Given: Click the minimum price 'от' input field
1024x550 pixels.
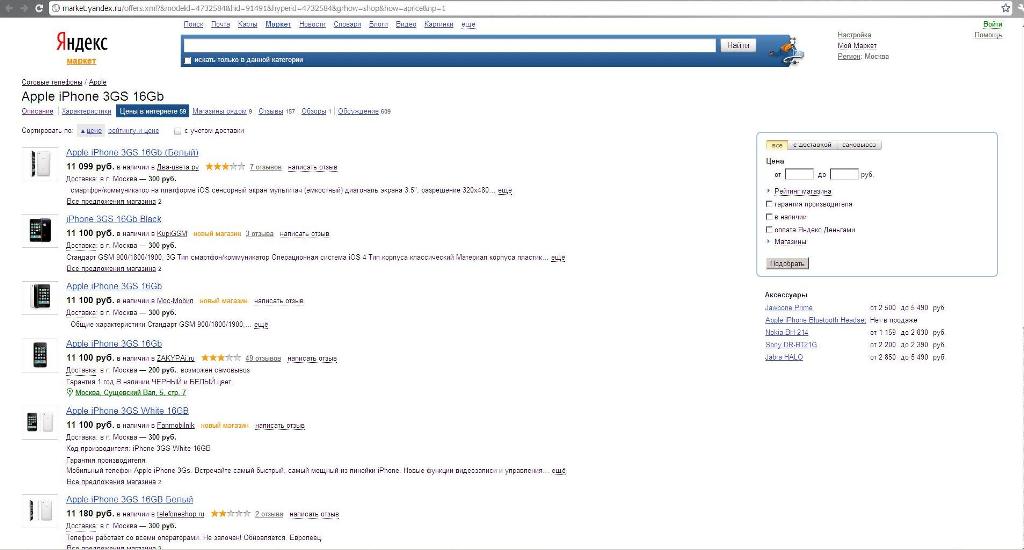Looking at the screenshot, I should tap(799, 174).
